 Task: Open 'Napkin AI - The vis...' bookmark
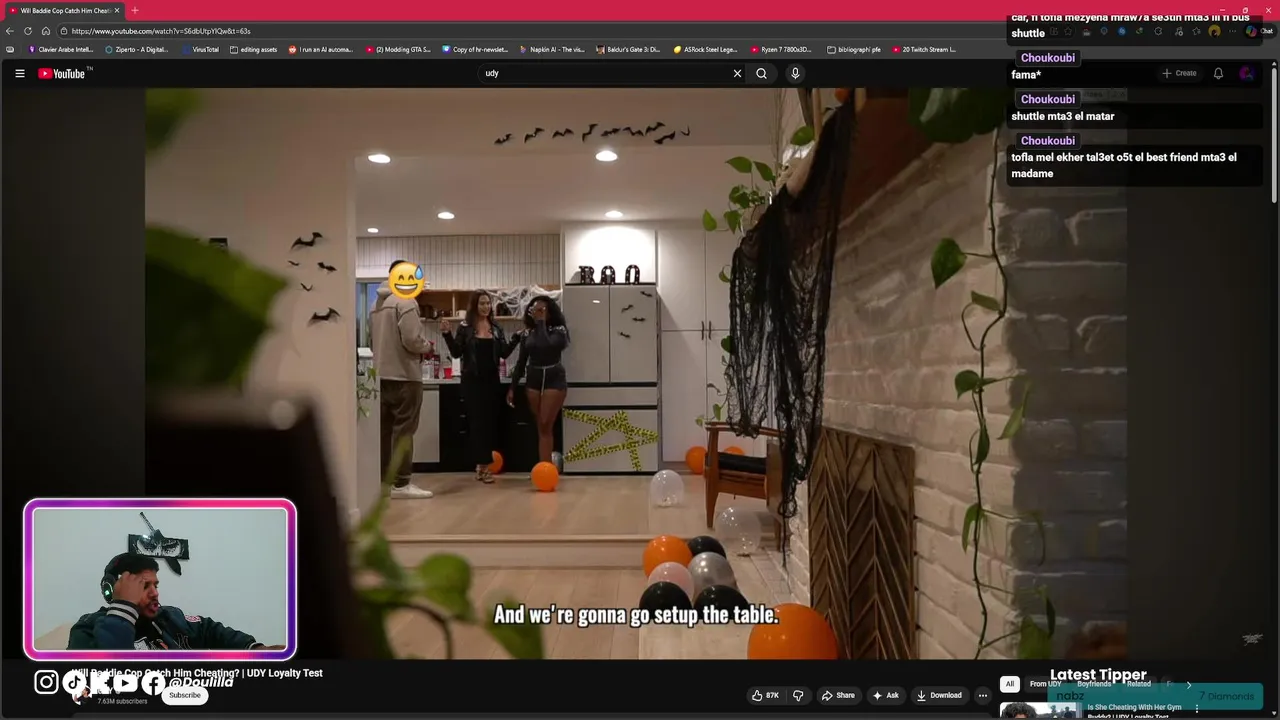pyautogui.click(x=552, y=49)
